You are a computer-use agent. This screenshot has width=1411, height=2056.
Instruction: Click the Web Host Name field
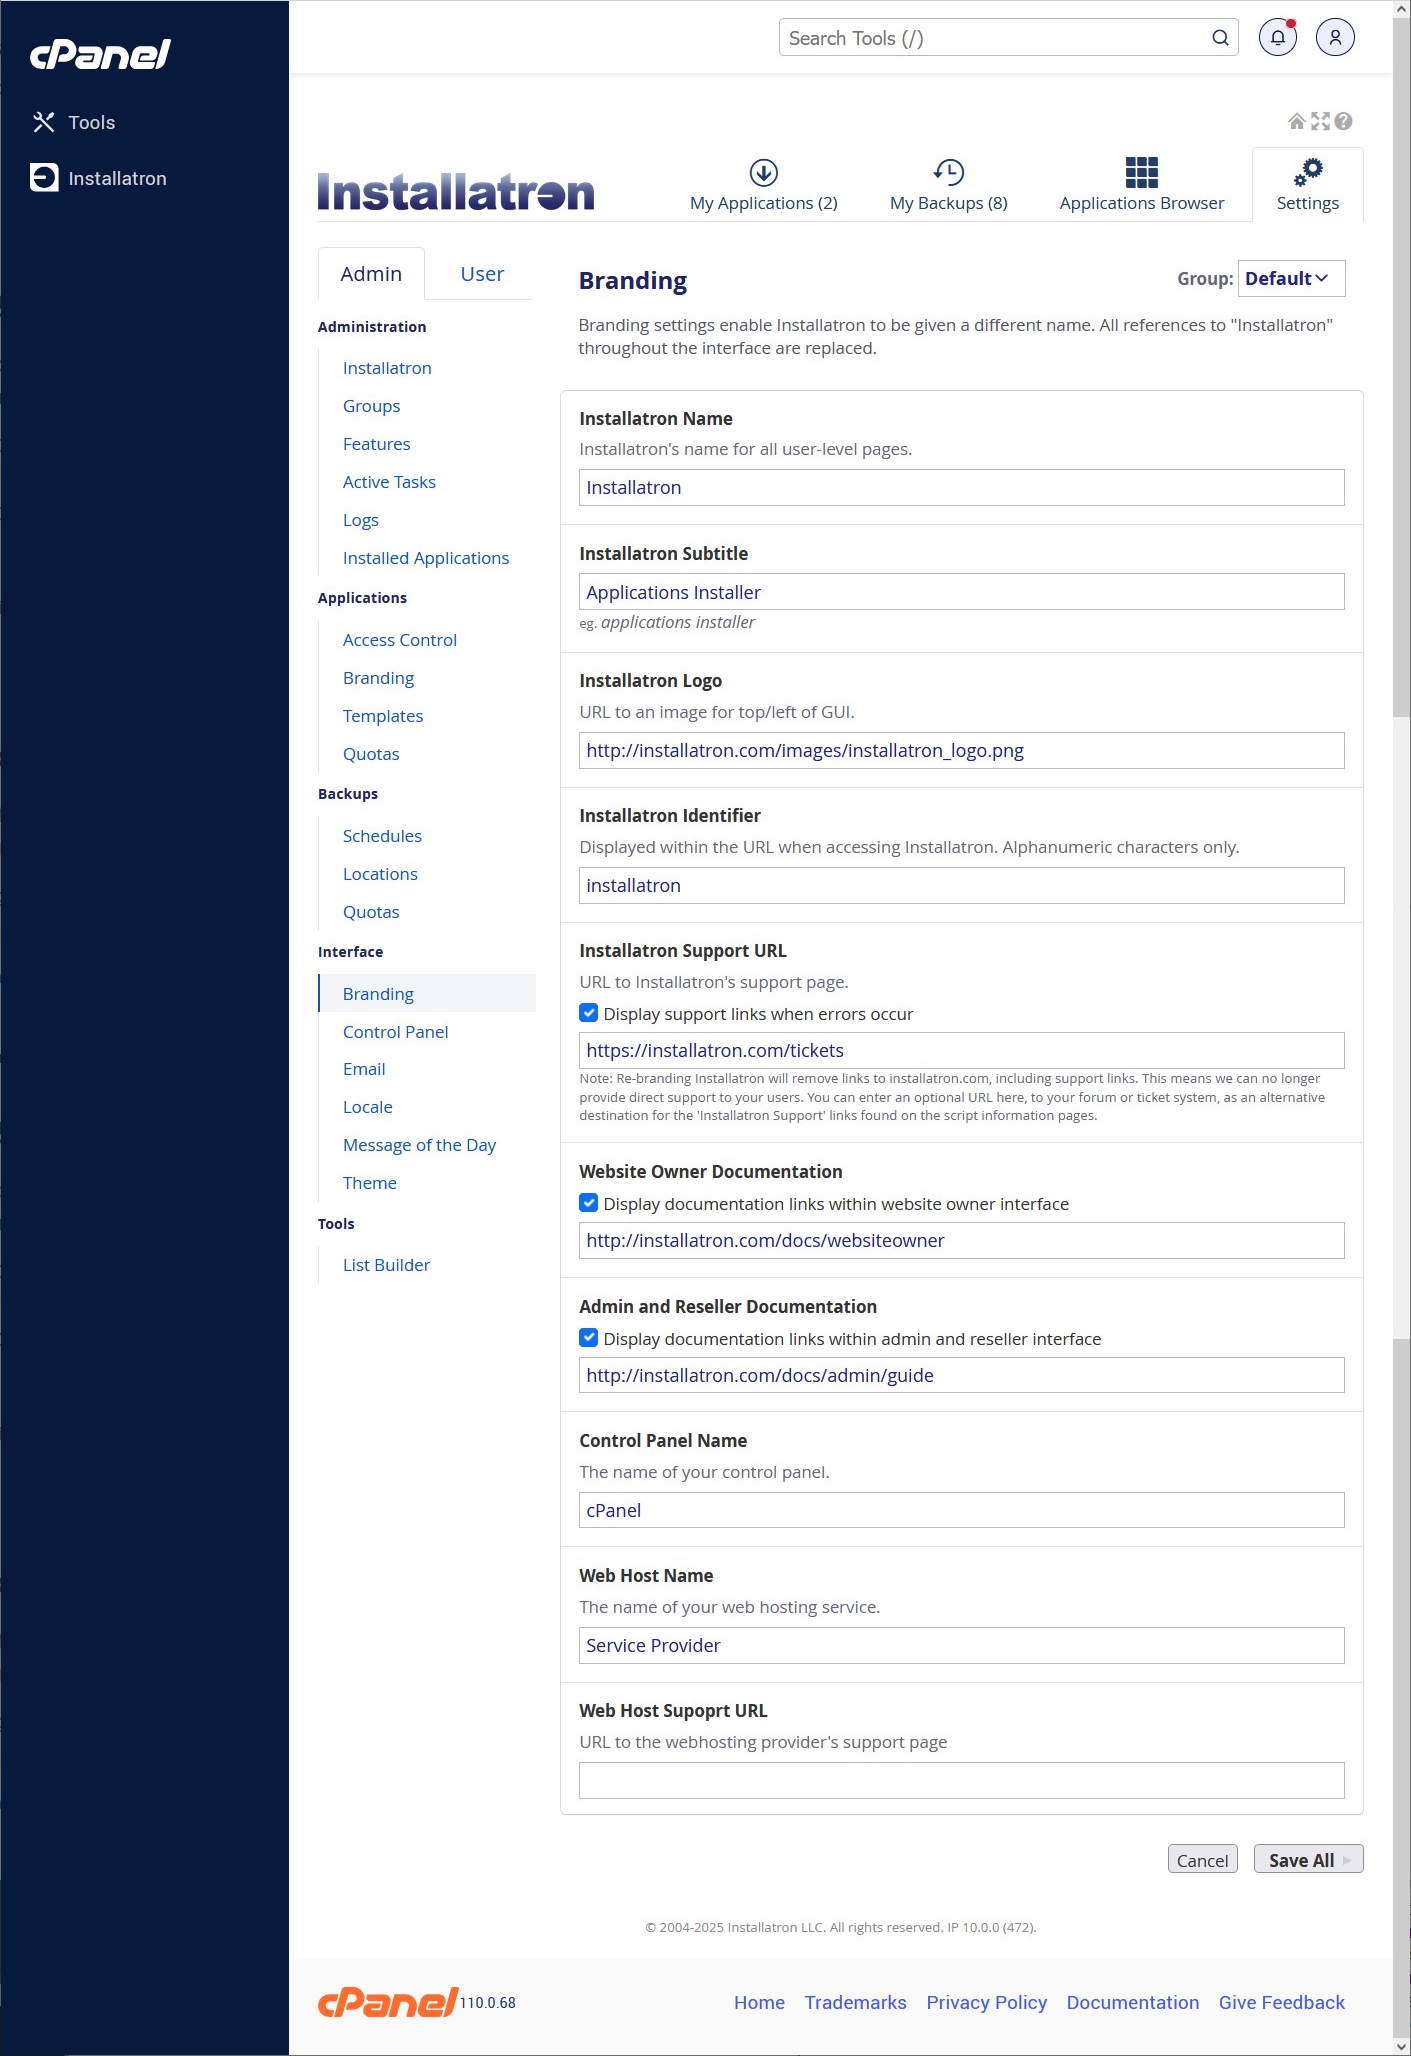coord(962,1645)
